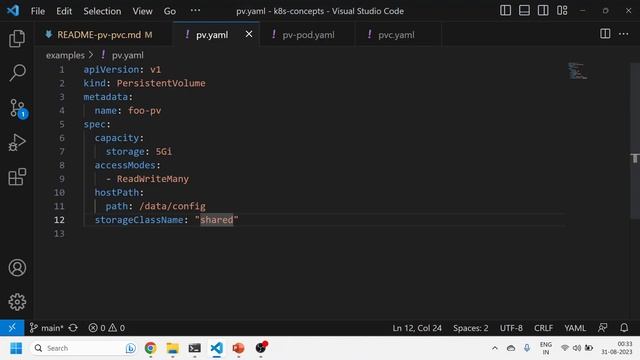Open the Search view in activity bar

pyautogui.click(x=17, y=73)
